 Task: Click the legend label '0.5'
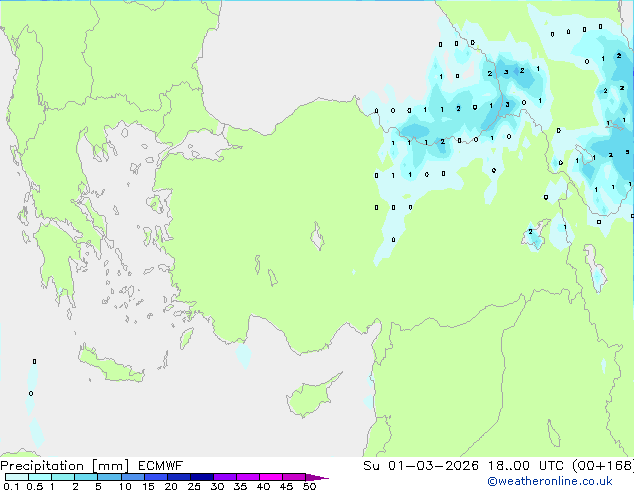pos(34,486)
